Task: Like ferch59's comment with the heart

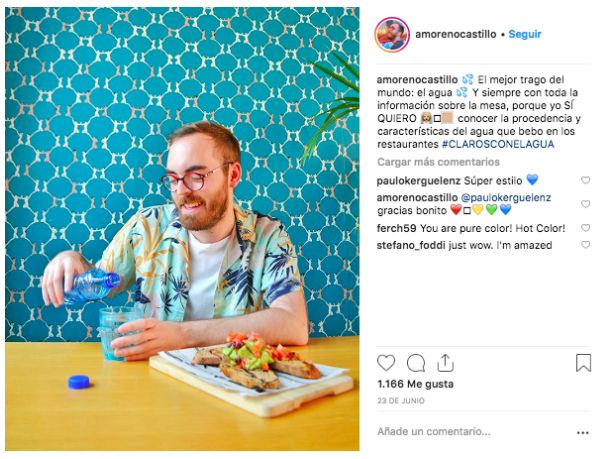Action: coord(585,228)
